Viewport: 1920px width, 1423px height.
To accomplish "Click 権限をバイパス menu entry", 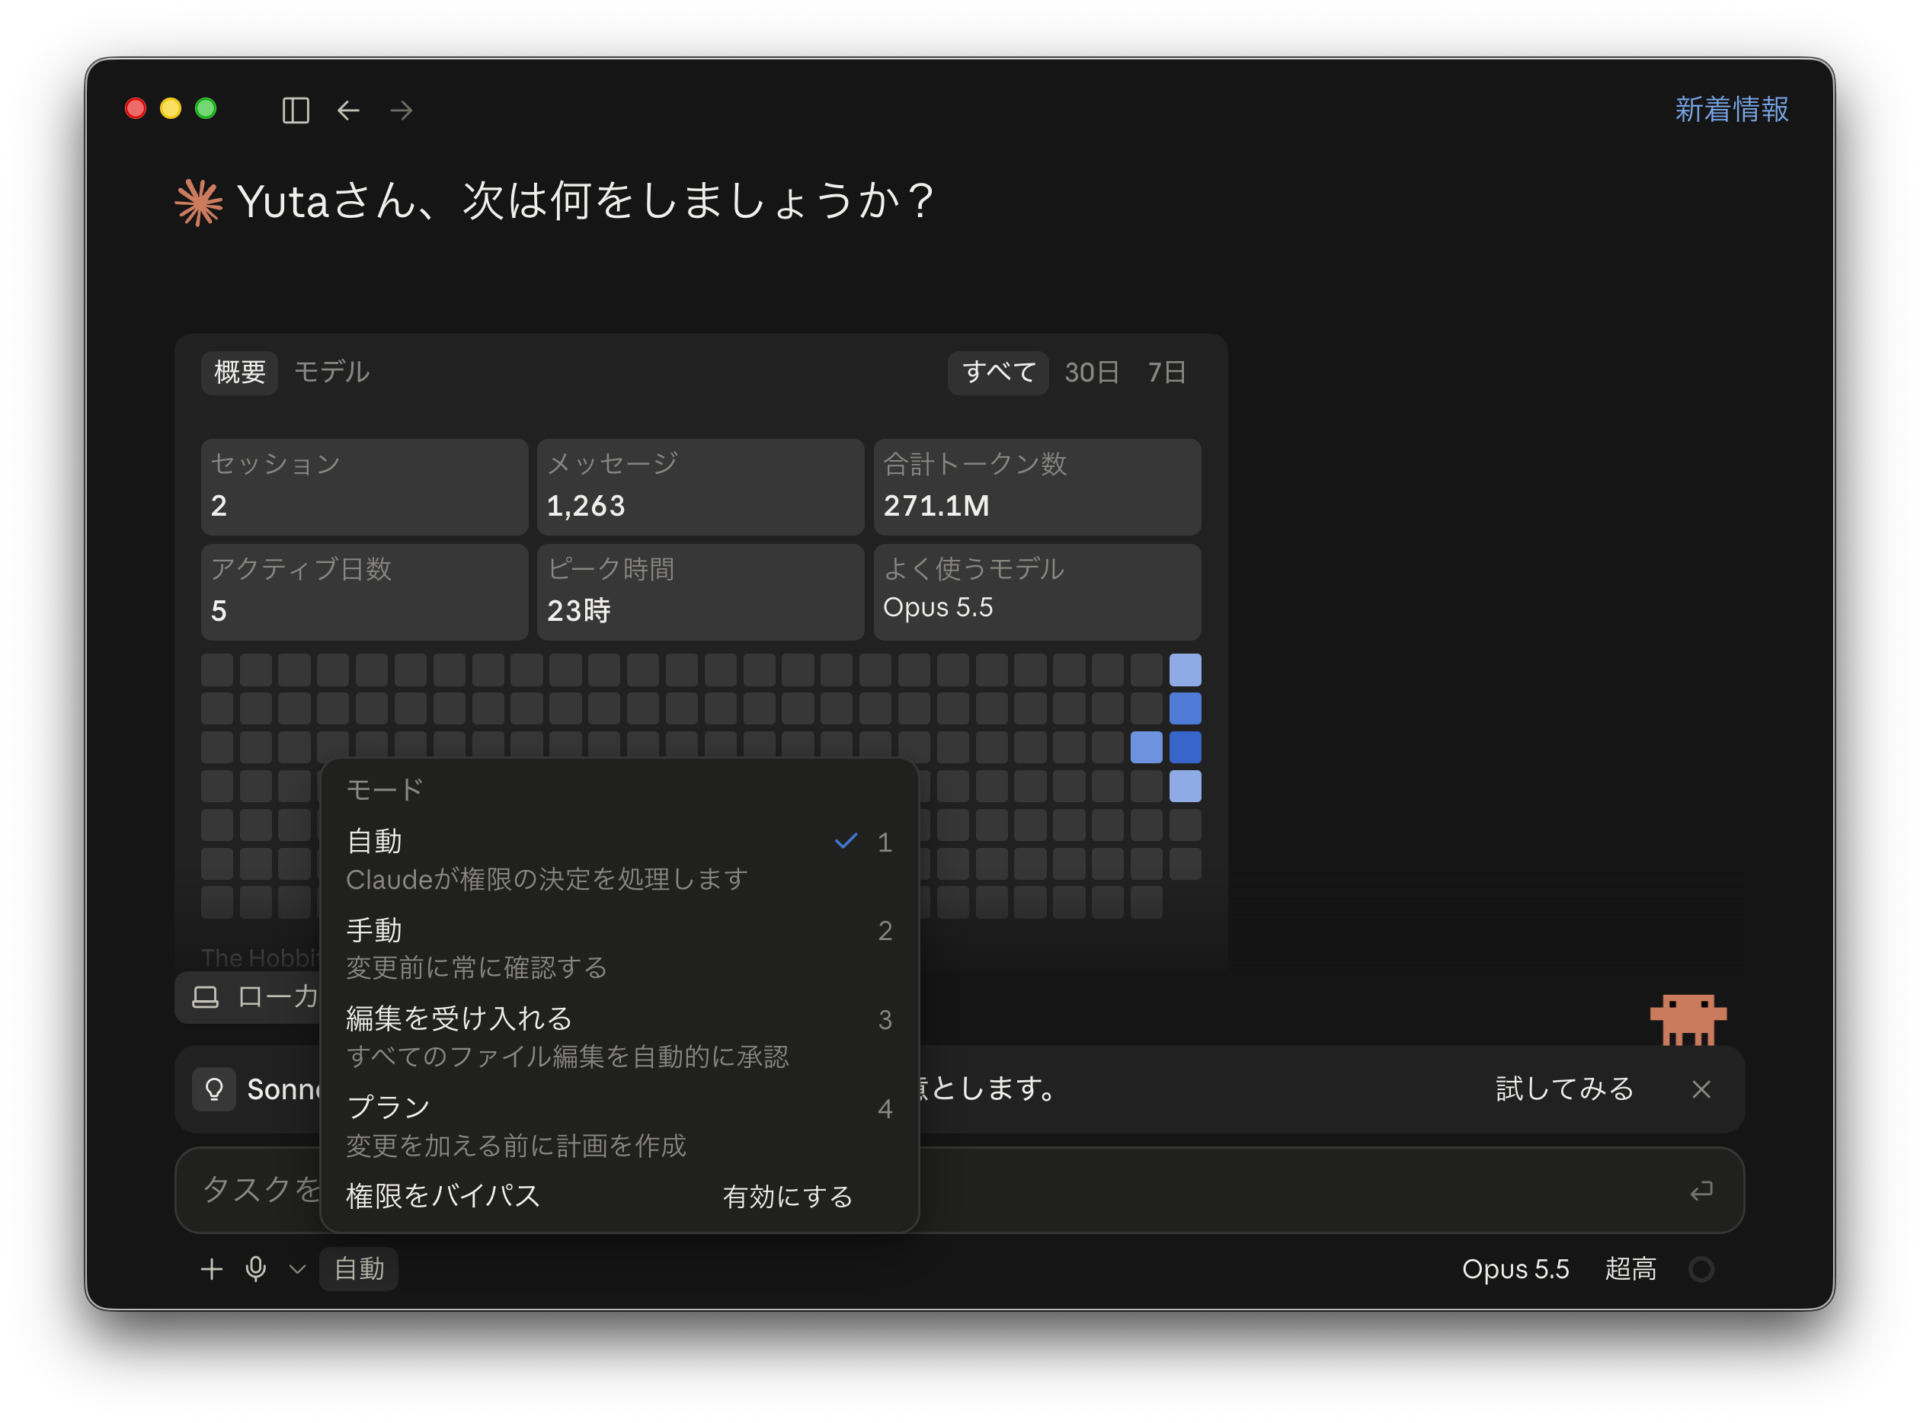I will 442,1196.
